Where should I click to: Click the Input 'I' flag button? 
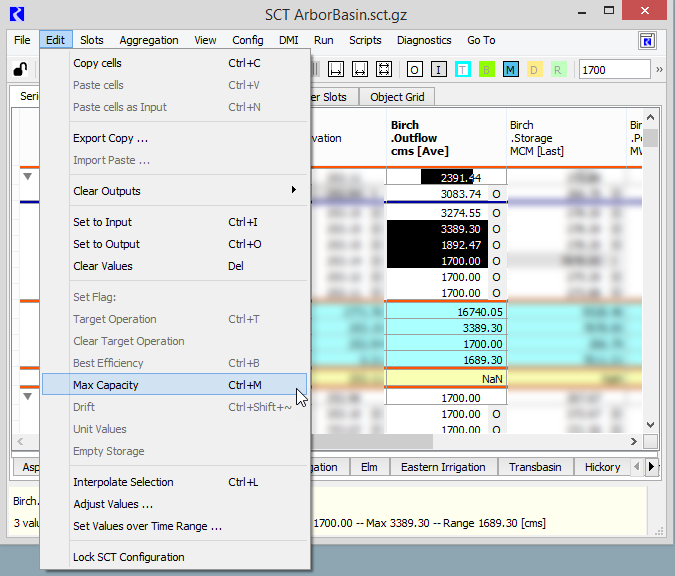pos(439,70)
